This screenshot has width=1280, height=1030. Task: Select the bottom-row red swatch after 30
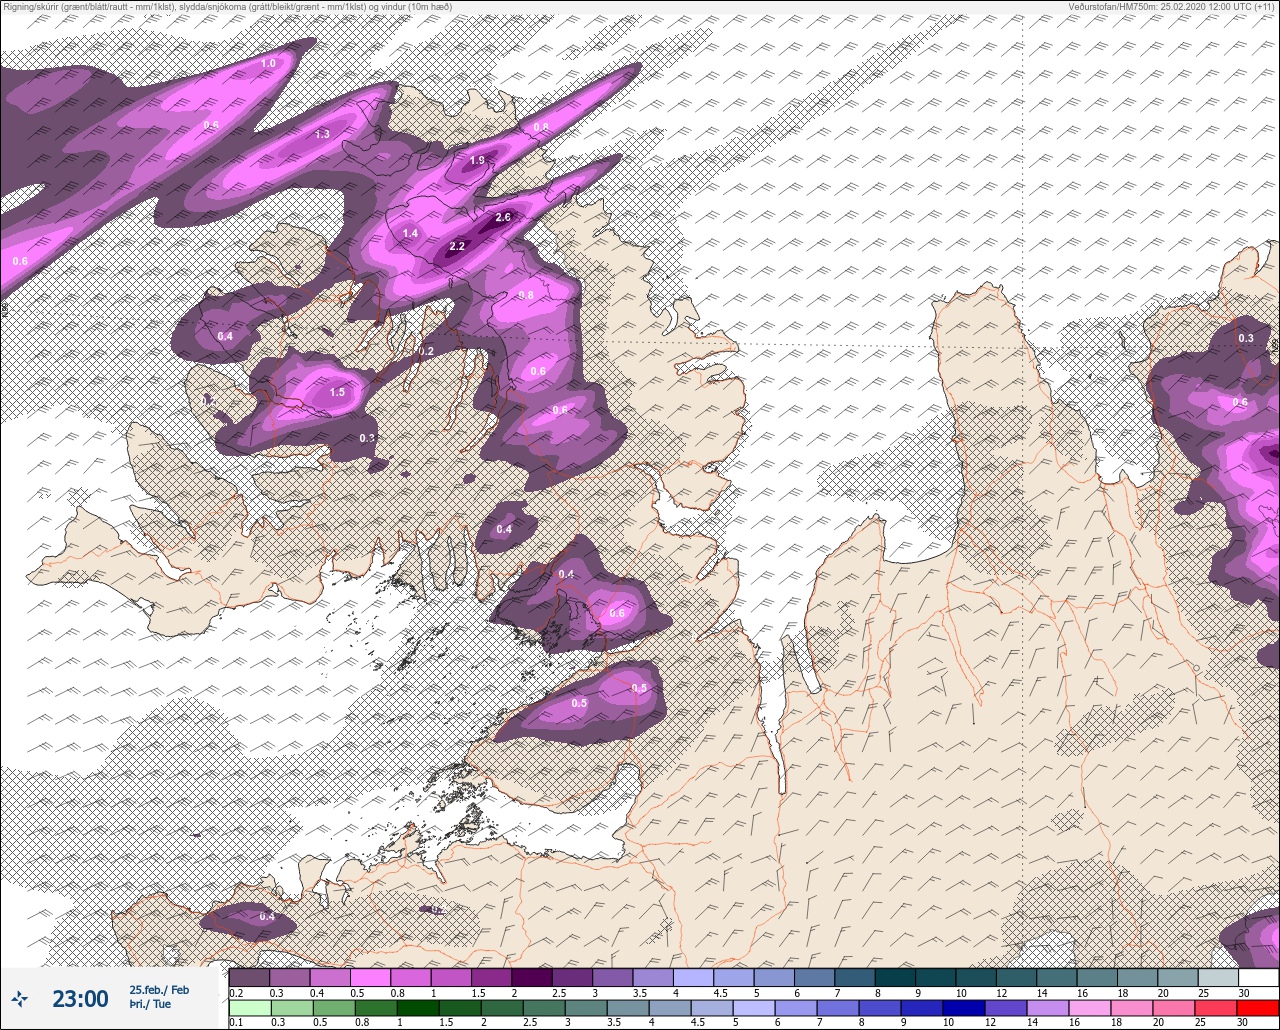click(x=1258, y=1008)
